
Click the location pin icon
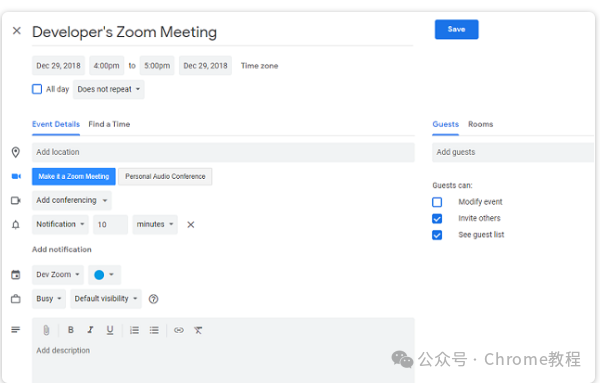(x=16, y=152)
